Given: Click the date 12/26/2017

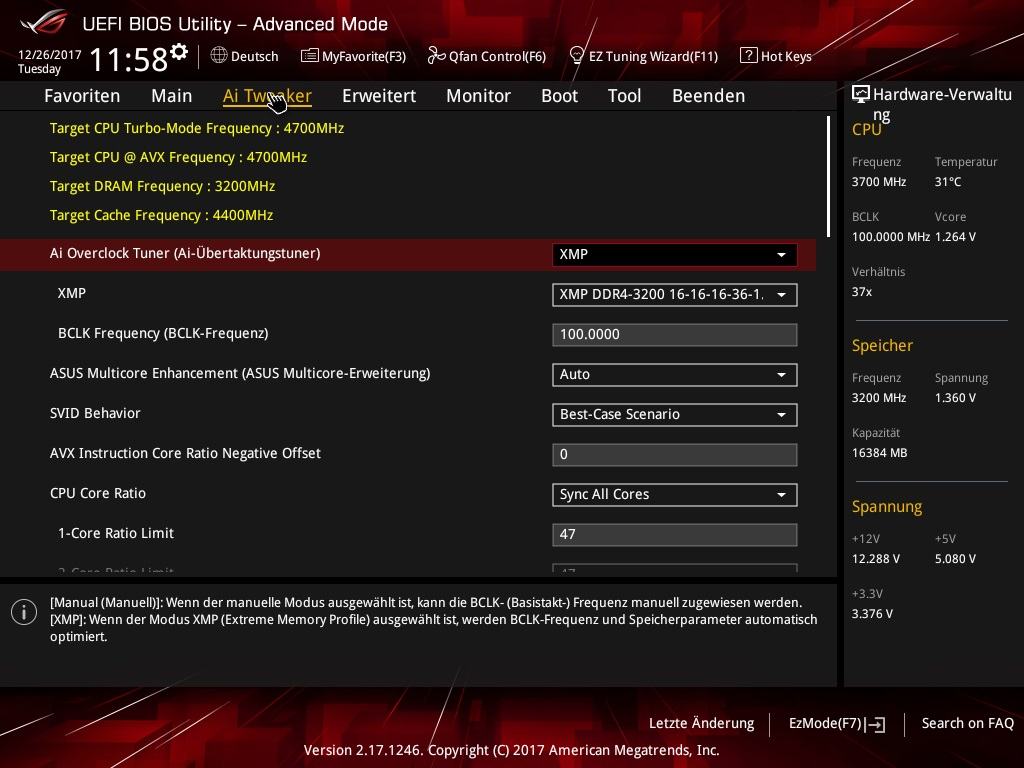Looking at the screenshot, I should (50, 55).
